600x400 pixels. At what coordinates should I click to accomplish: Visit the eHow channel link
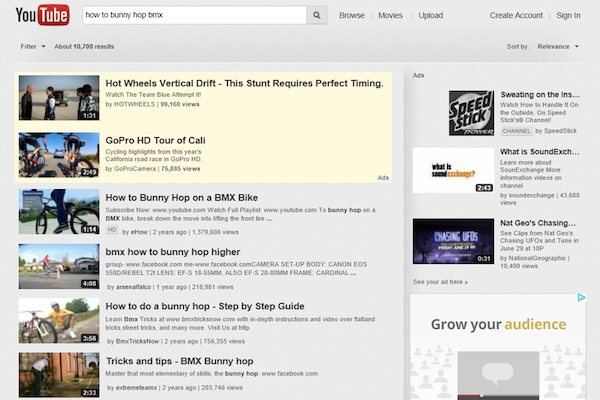(x=139, y=232)
